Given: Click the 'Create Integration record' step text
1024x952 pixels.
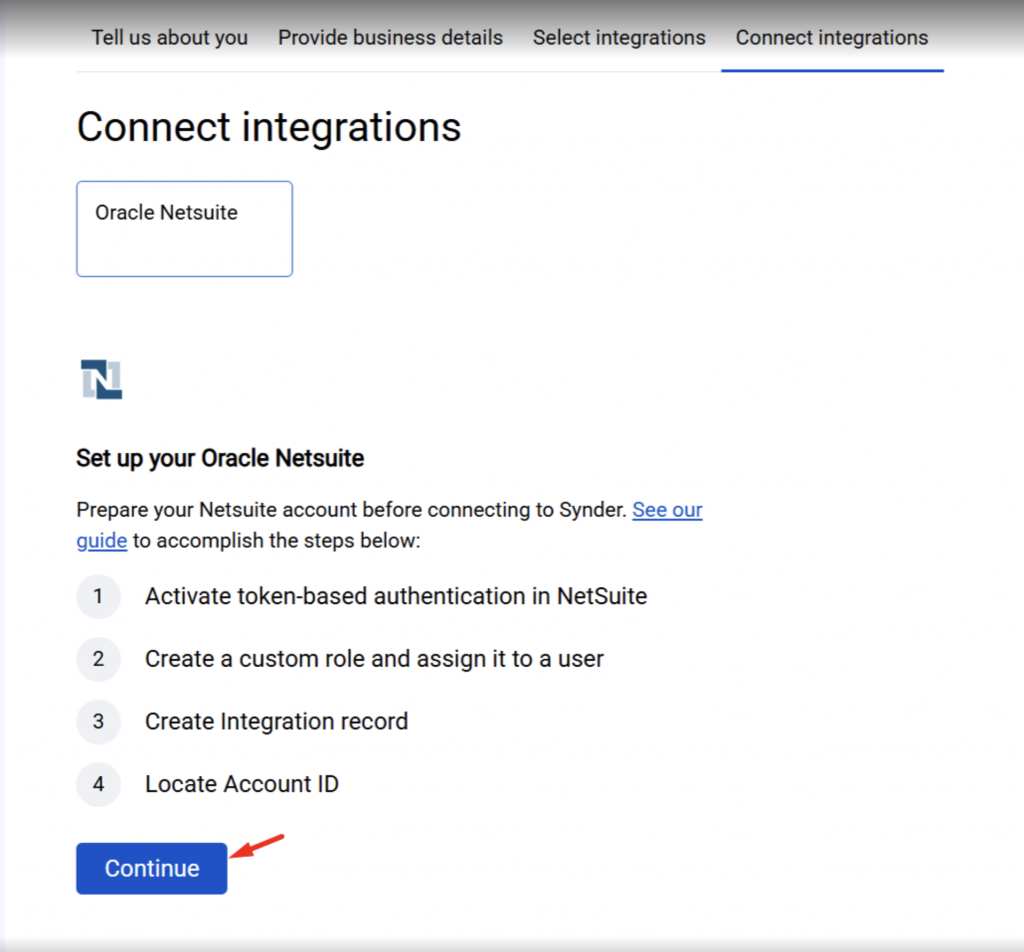Looking at the screenshot, I should pyautogui.click(x=276, y=722).
